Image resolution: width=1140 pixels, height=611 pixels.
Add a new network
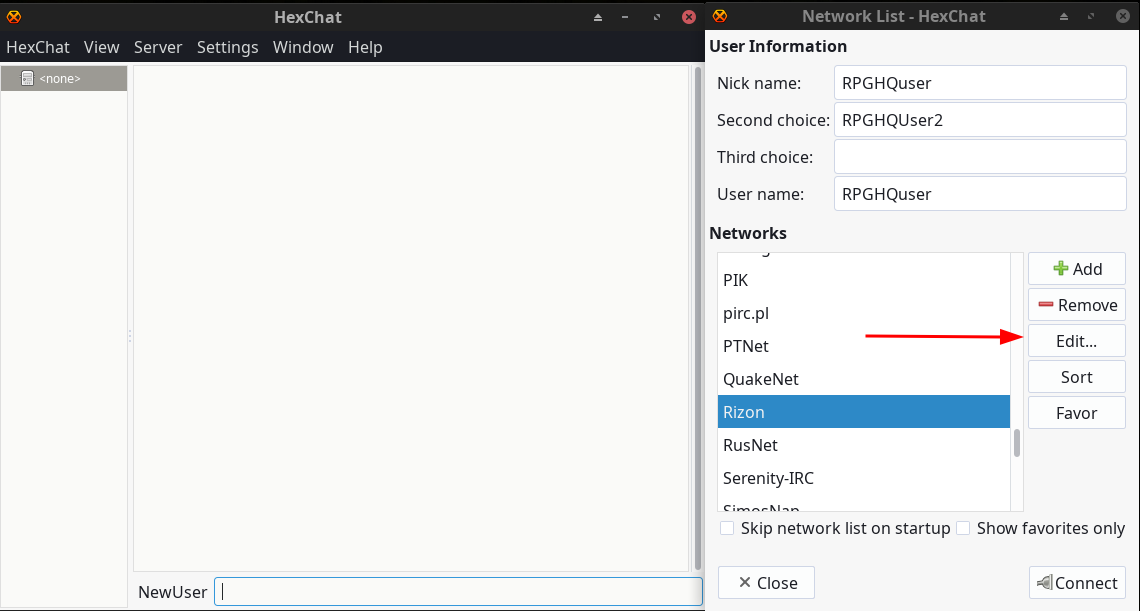click(x=1077, y=269)
